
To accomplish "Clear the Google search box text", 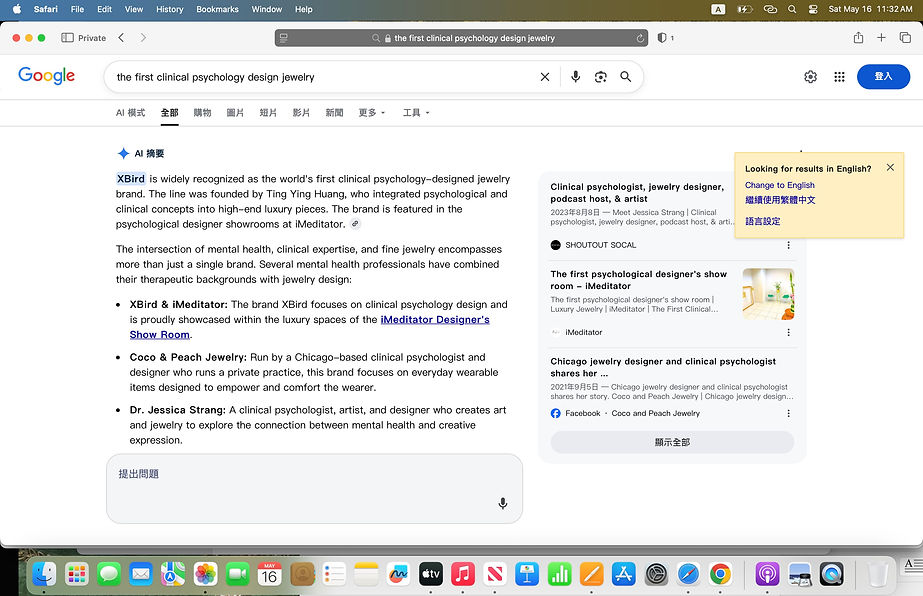I will [545, 77].
